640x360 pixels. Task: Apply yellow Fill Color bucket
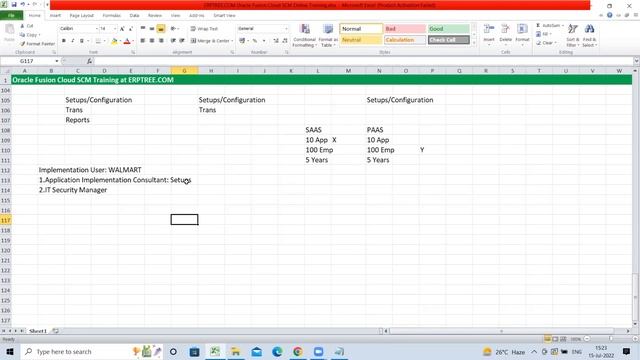(x=114, y=41)
